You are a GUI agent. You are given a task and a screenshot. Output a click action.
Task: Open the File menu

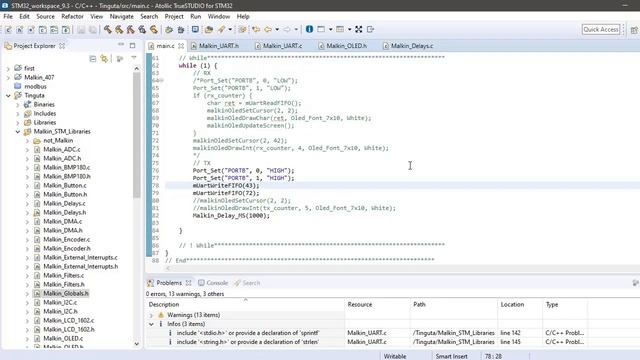(8, 16)
